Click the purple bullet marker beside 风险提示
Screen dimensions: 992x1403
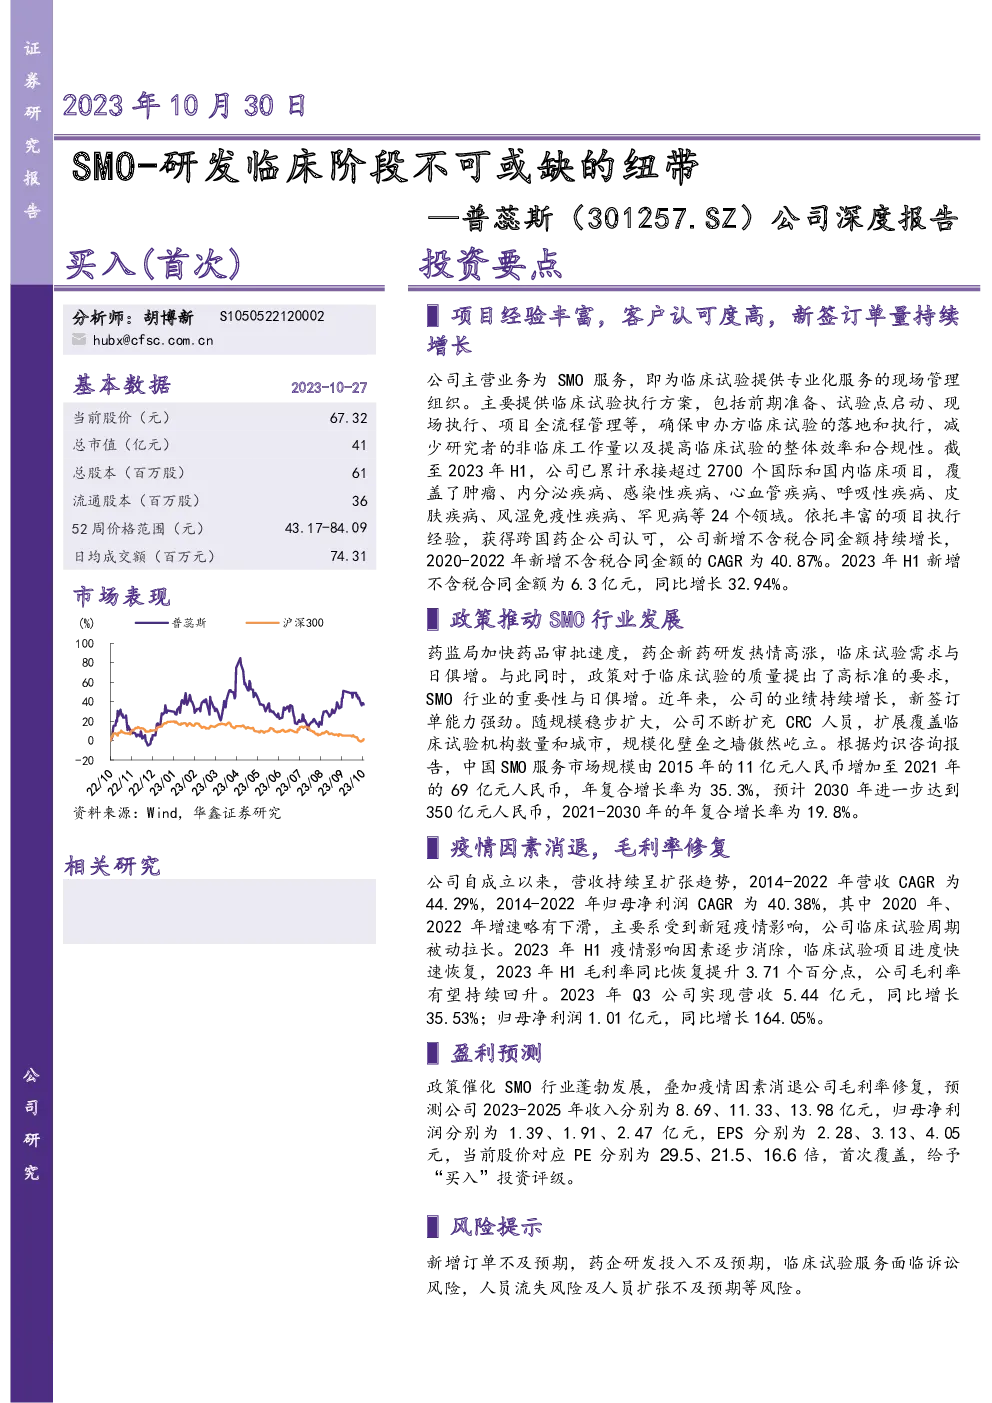pyautogui.click(x=433, y=1227)
